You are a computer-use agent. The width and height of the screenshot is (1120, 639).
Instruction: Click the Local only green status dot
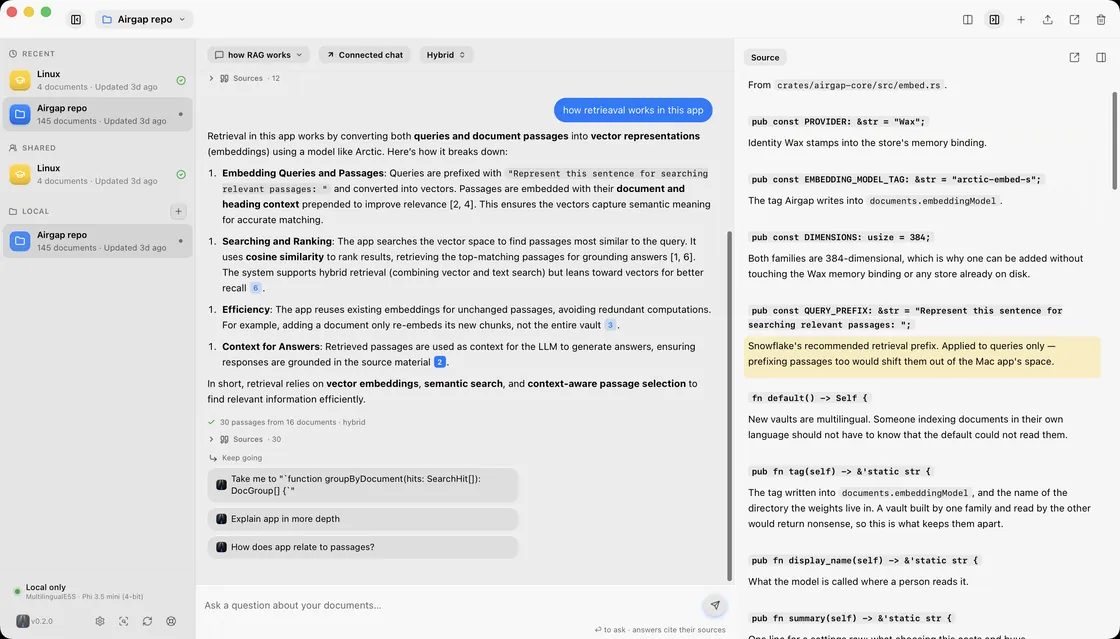pyautogui.click(x=16, y=591)
